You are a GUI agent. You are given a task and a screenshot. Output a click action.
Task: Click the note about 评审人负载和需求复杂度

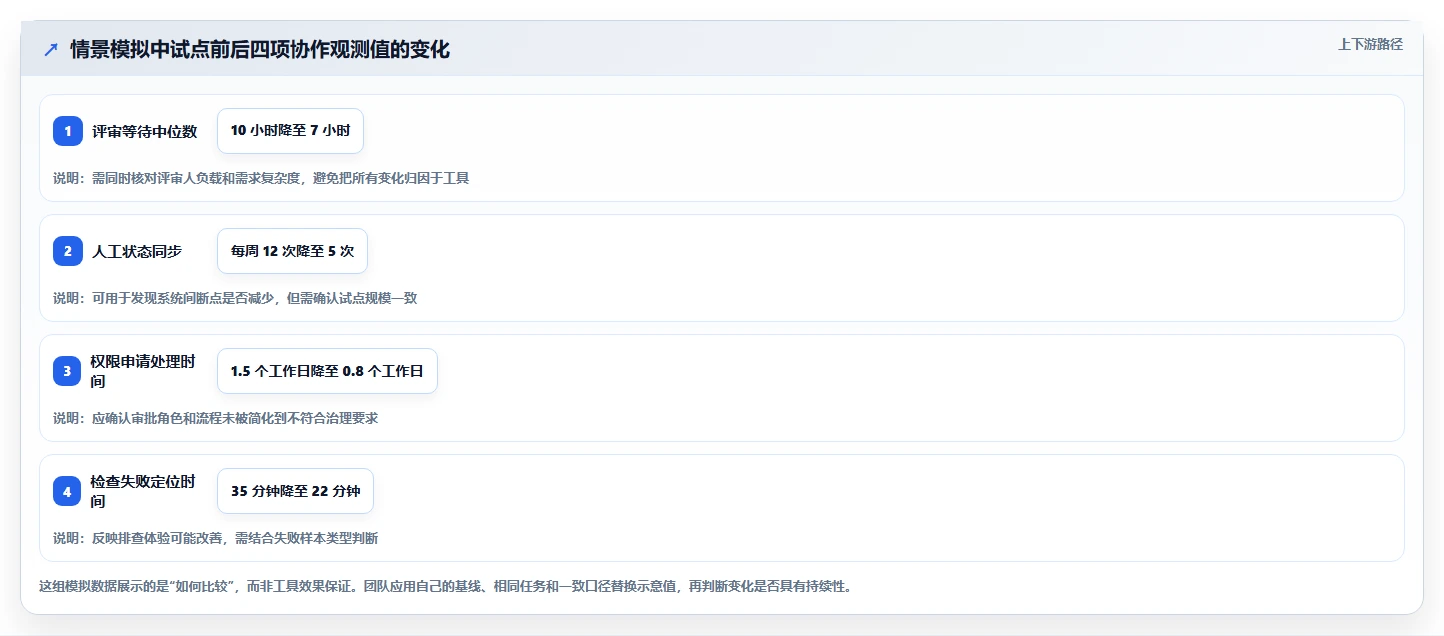click(x=261, y=178)
